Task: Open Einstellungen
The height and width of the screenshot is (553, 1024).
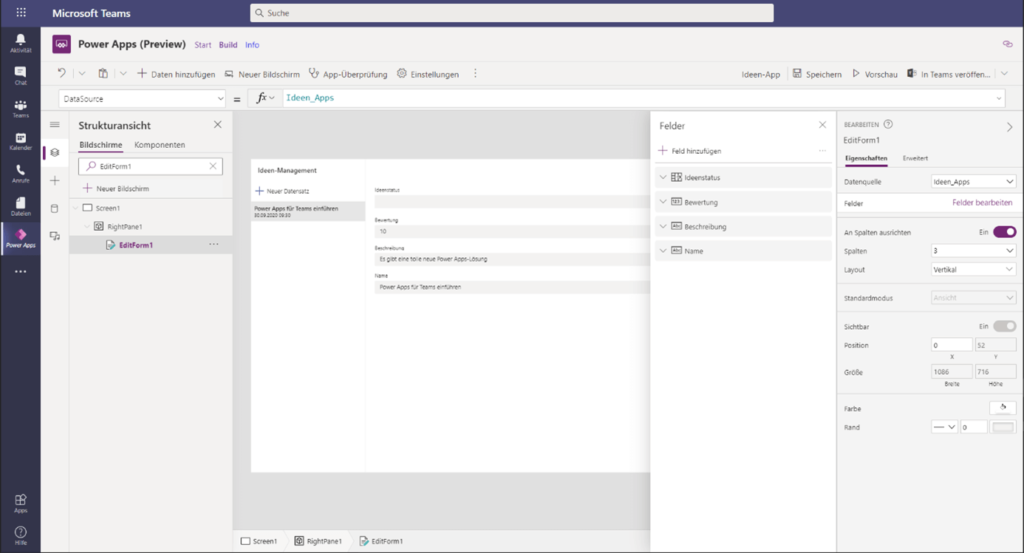Action: point(428,74)
